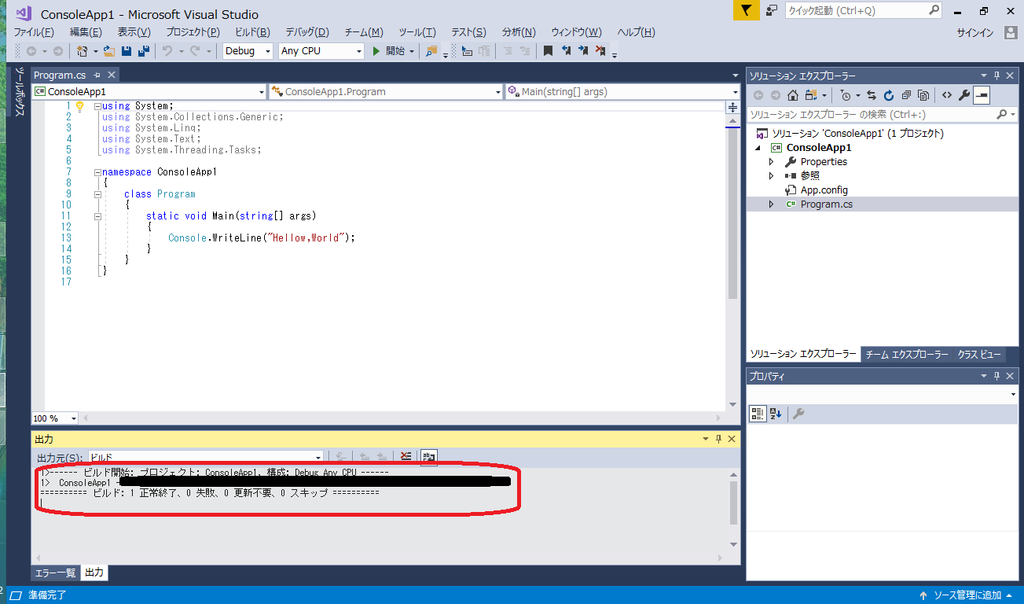
Task: Pin the Program.cs tab
Action: [x=97, y=75]
